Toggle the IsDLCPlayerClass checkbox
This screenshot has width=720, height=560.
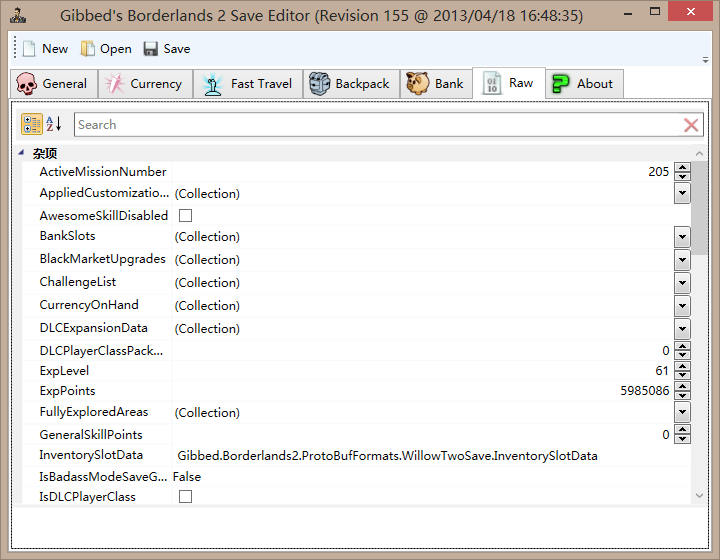pyautogui.click(x=186, y=496)
